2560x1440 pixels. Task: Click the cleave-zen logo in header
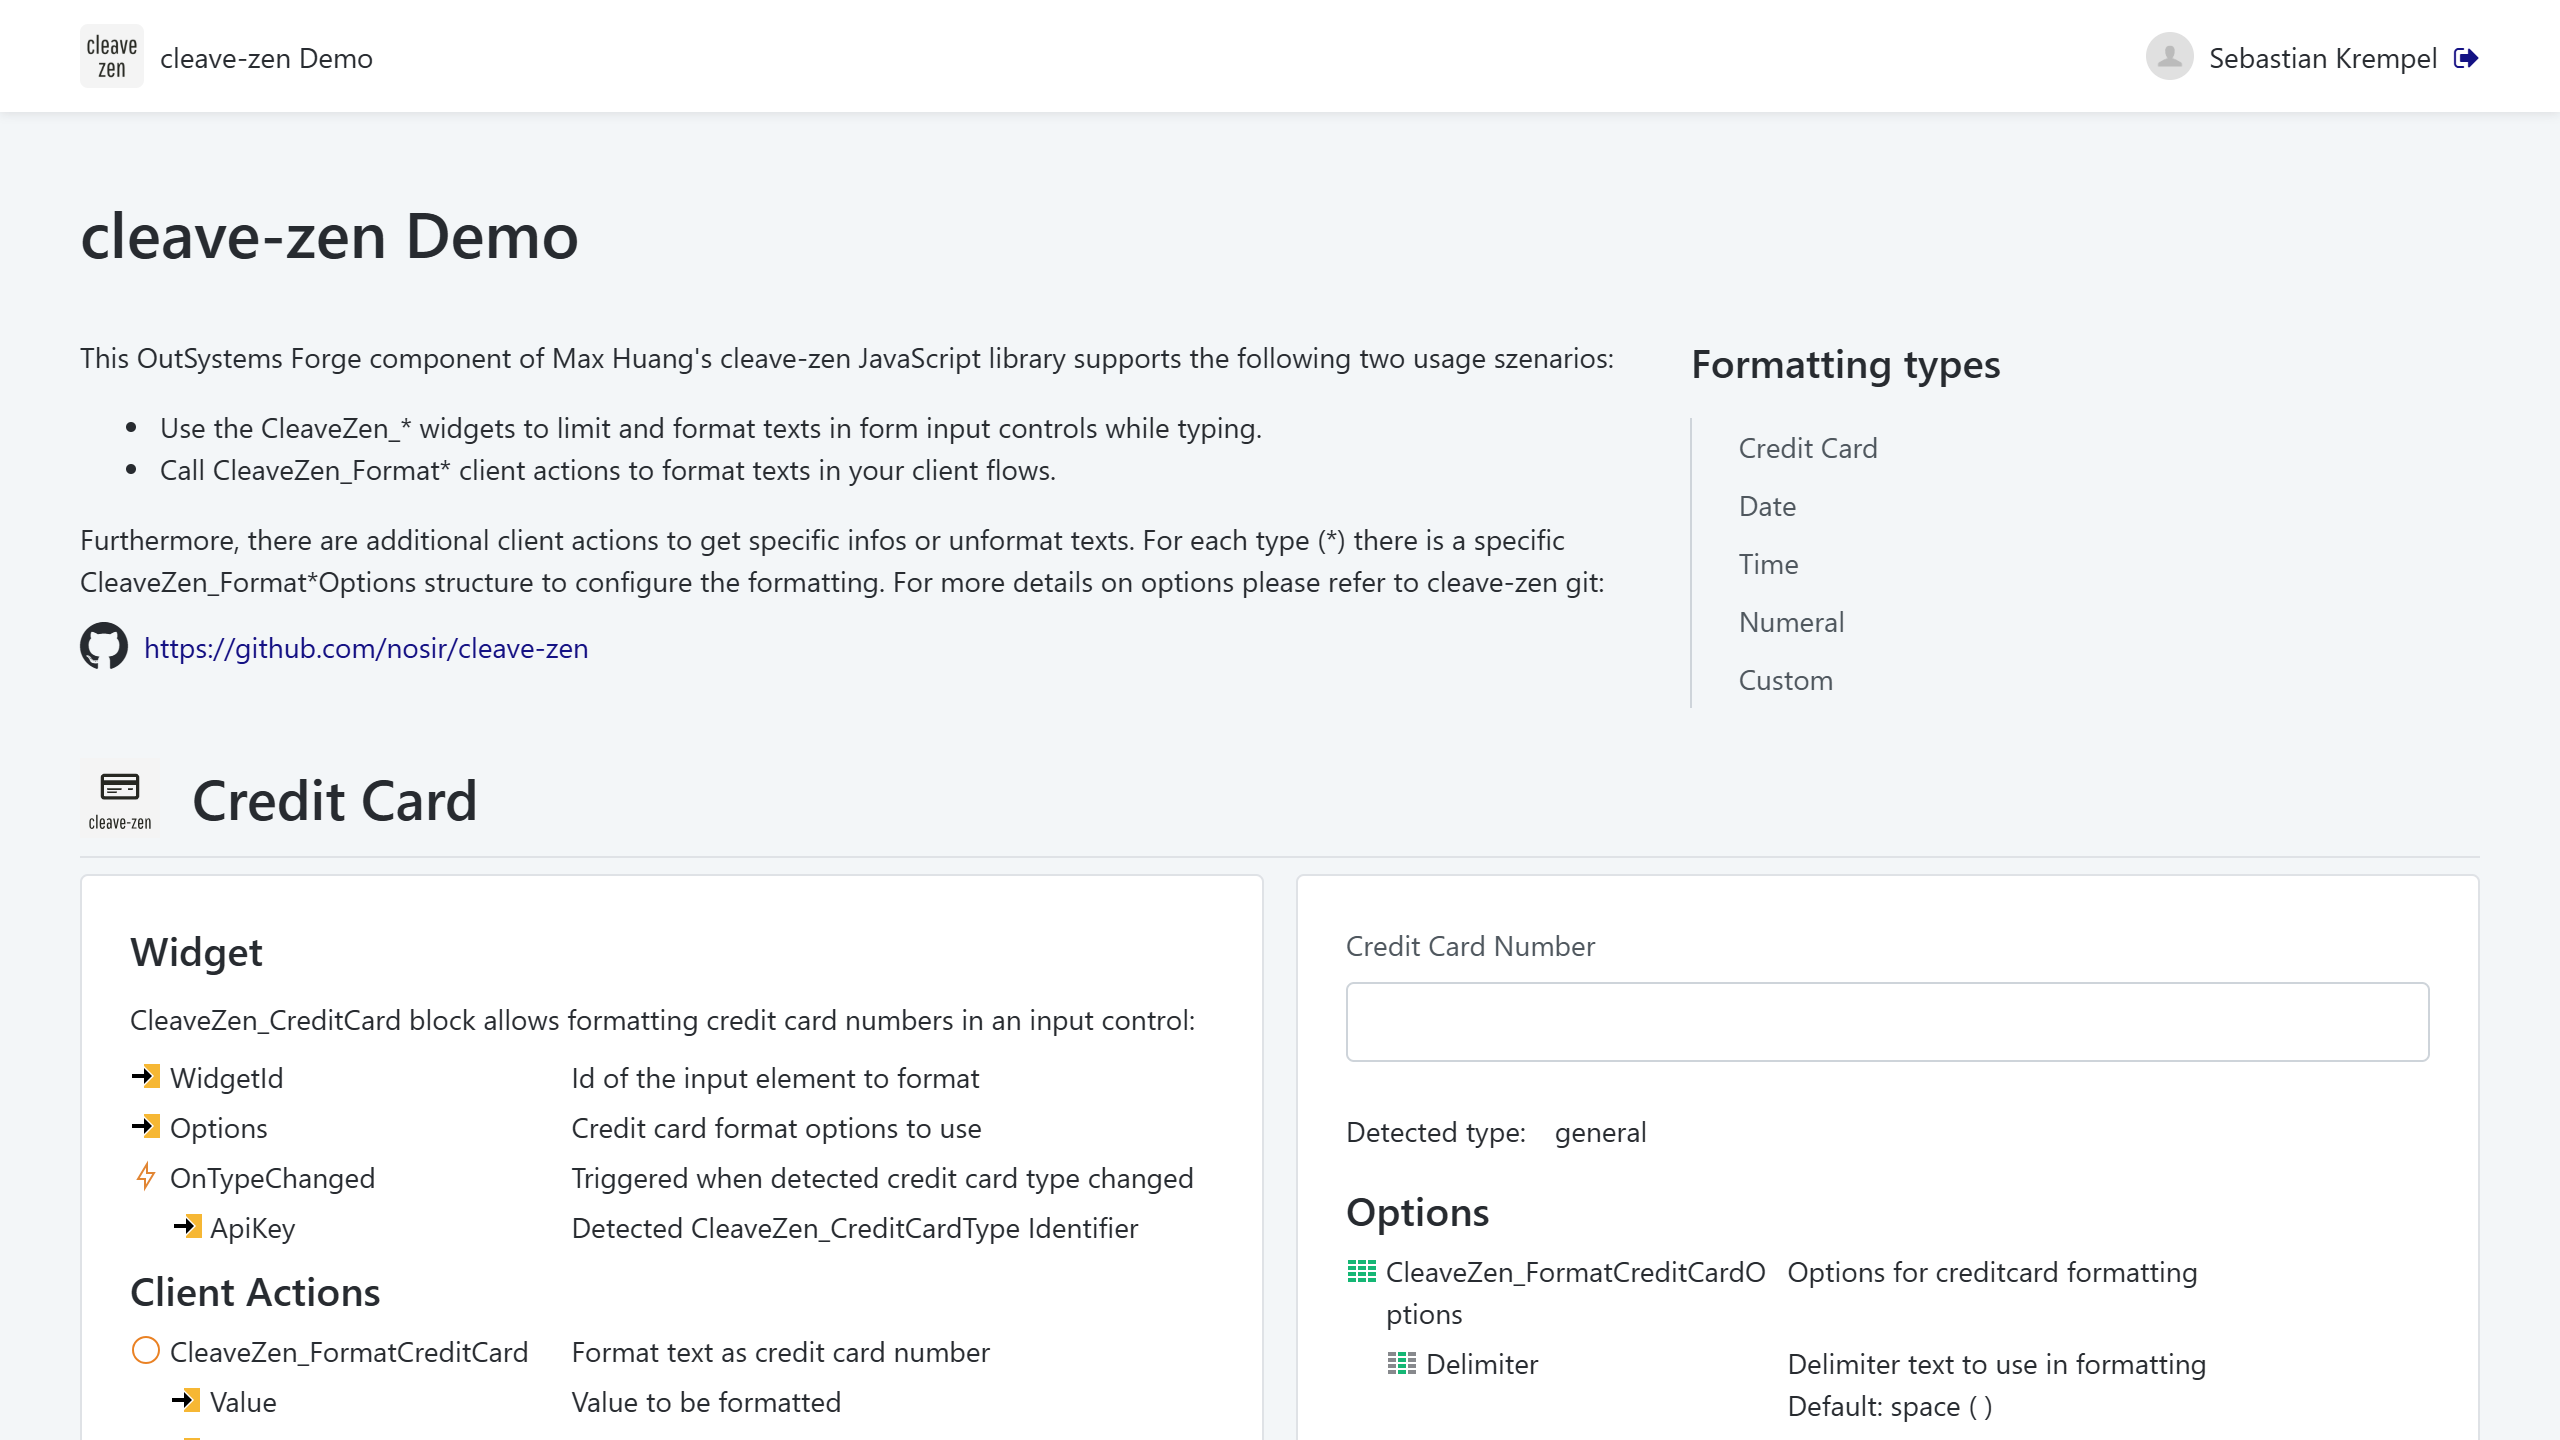coord(111,57)
